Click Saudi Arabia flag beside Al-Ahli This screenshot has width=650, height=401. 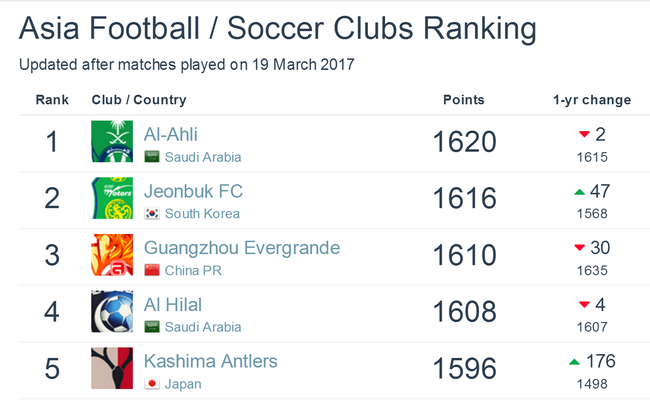pyautogui.click(x=152, y=157)
